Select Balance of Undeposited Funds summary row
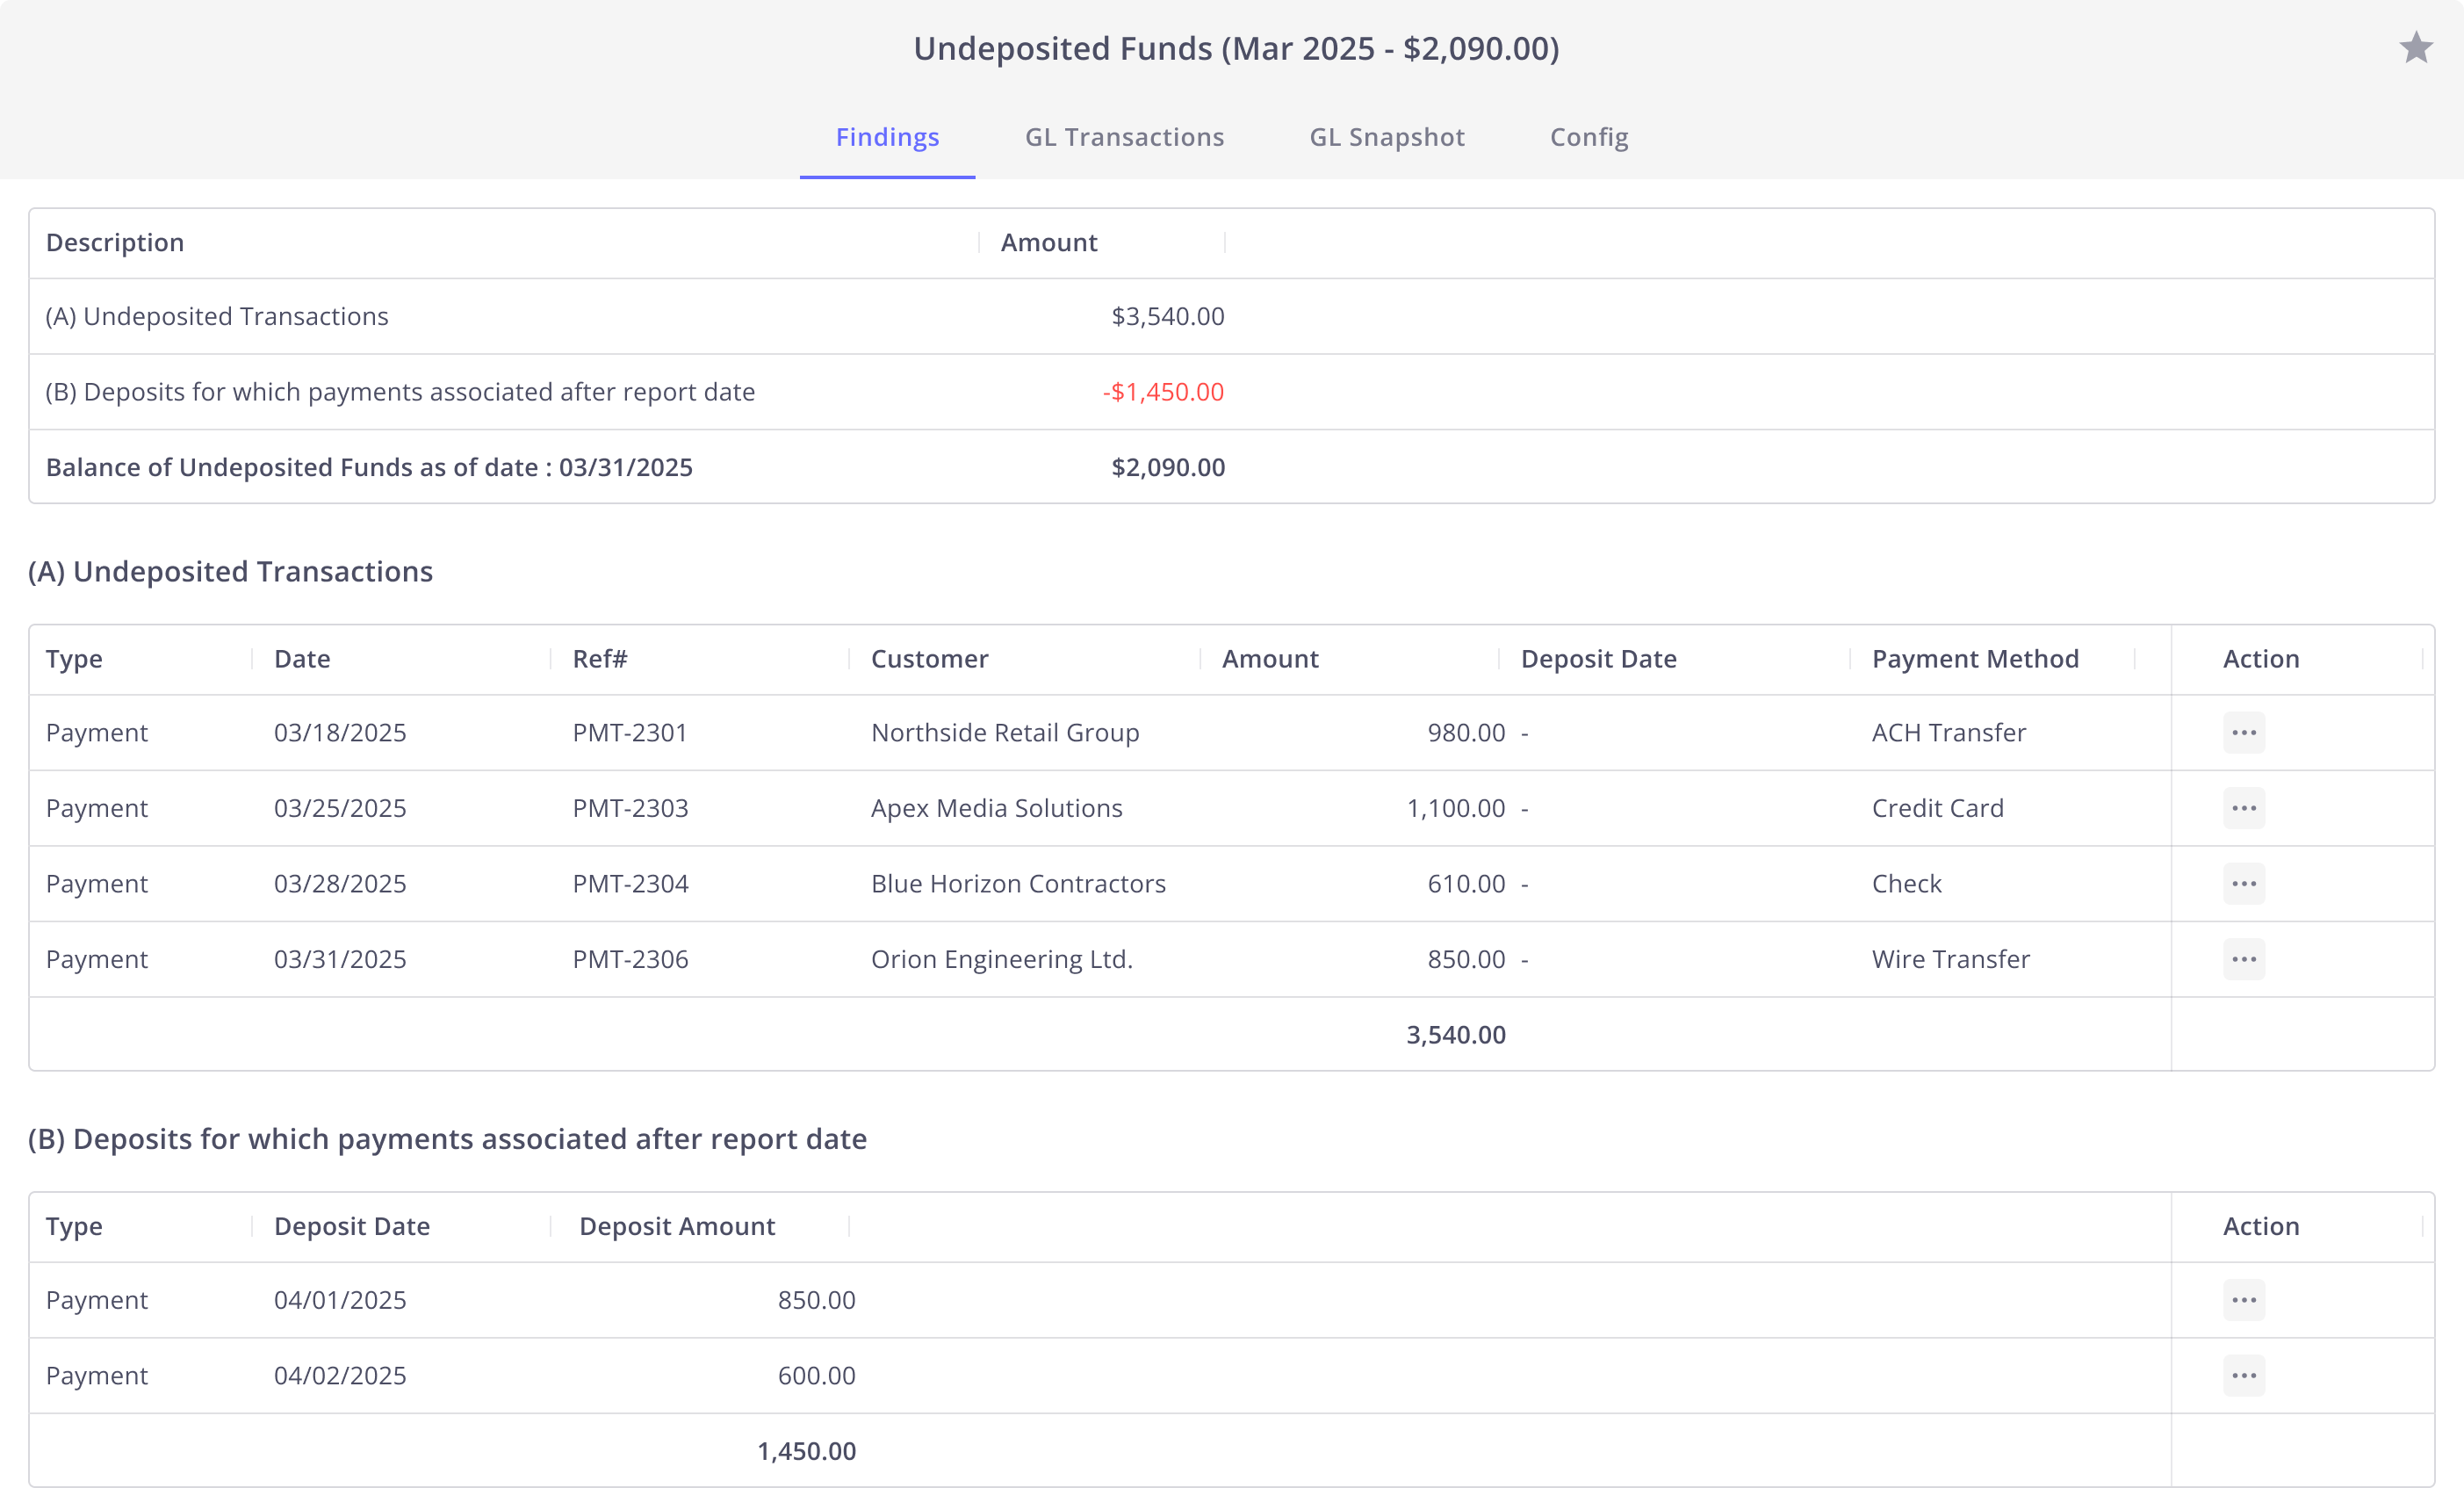 pos(1231,467)
